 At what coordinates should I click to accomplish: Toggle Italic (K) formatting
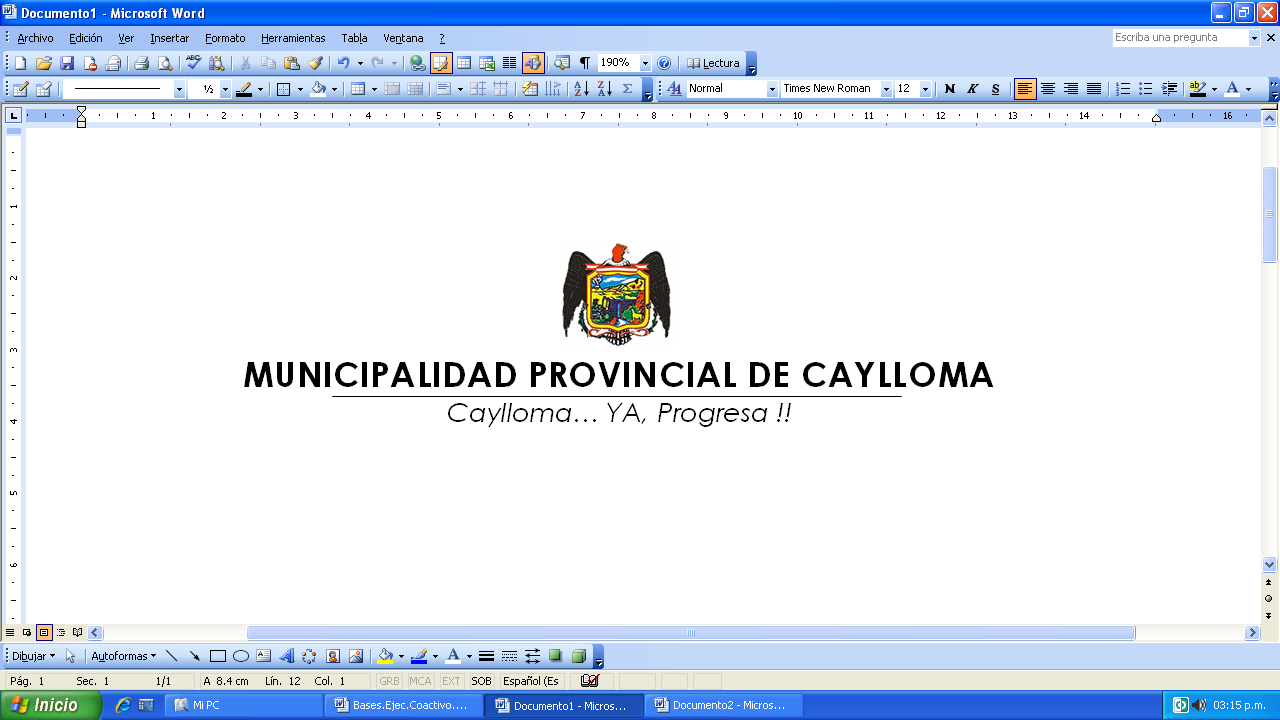[x=972, y=89]
